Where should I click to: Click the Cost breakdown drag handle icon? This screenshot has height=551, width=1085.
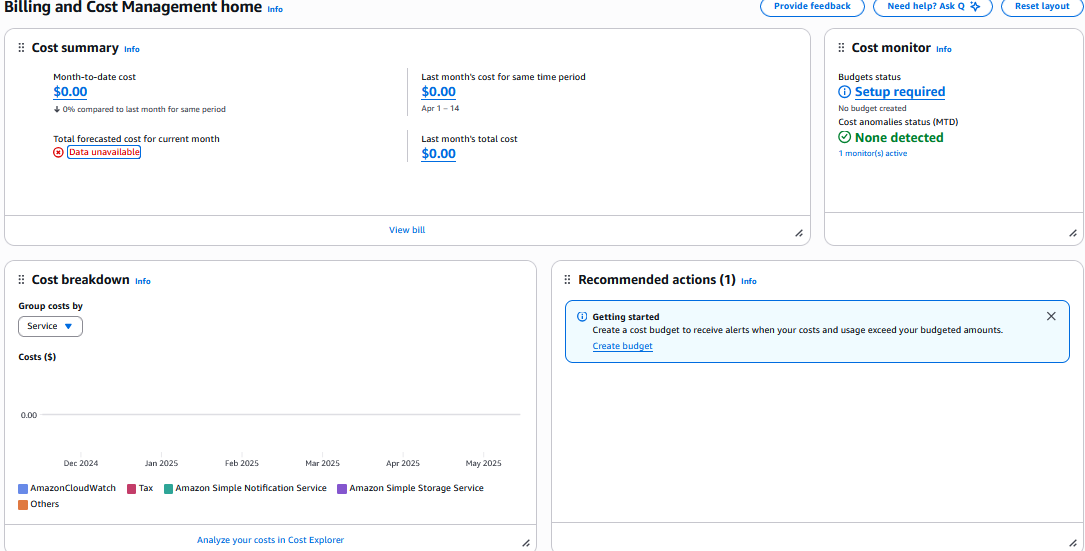pyautogui.click(x=21, y=280)
